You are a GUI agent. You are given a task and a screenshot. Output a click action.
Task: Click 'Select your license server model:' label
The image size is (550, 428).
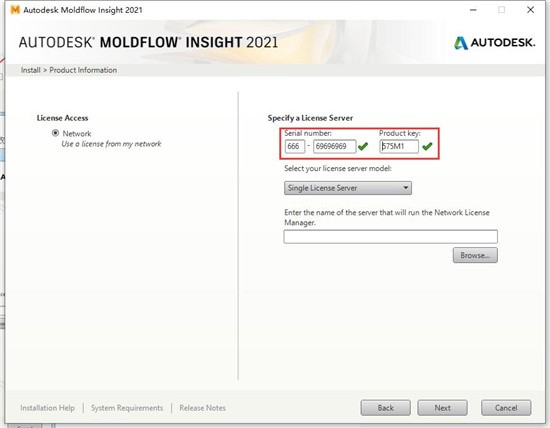pyautogui.click(x=338, y=168)
